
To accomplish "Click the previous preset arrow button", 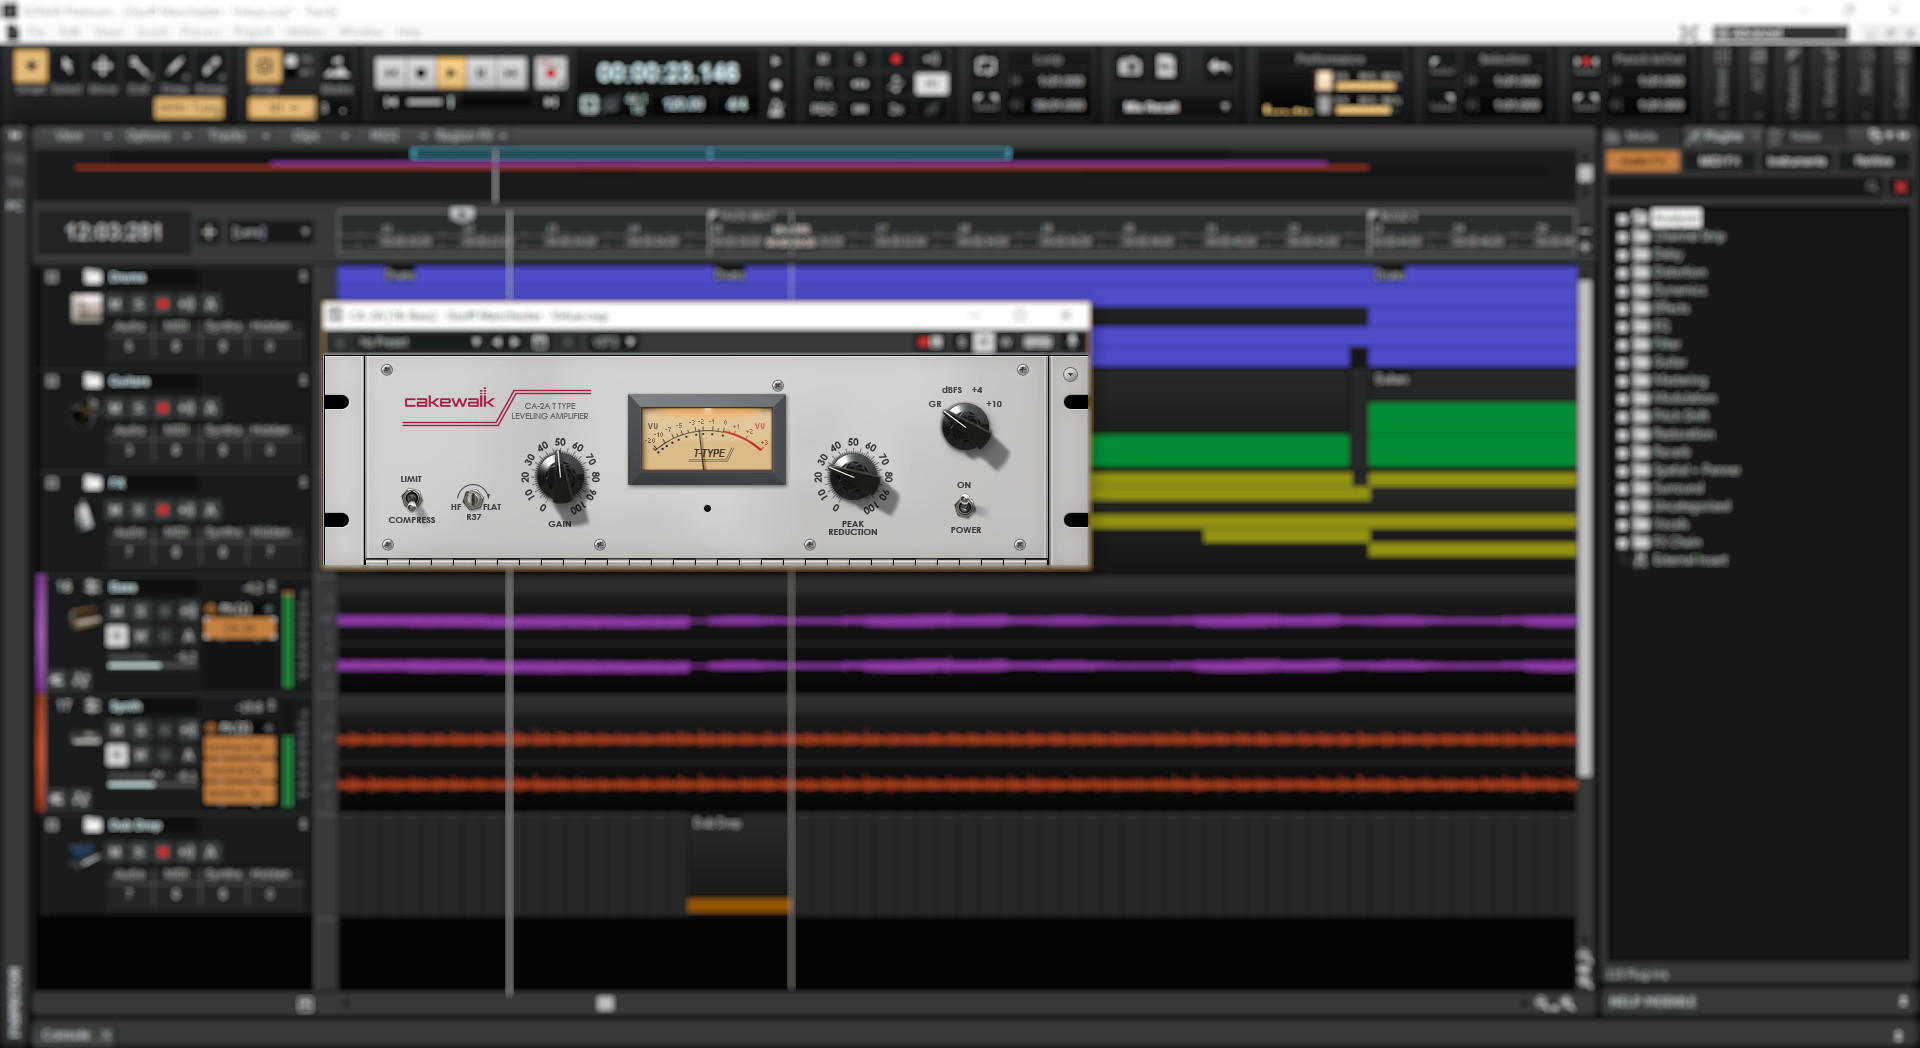I will coord(497,341).
